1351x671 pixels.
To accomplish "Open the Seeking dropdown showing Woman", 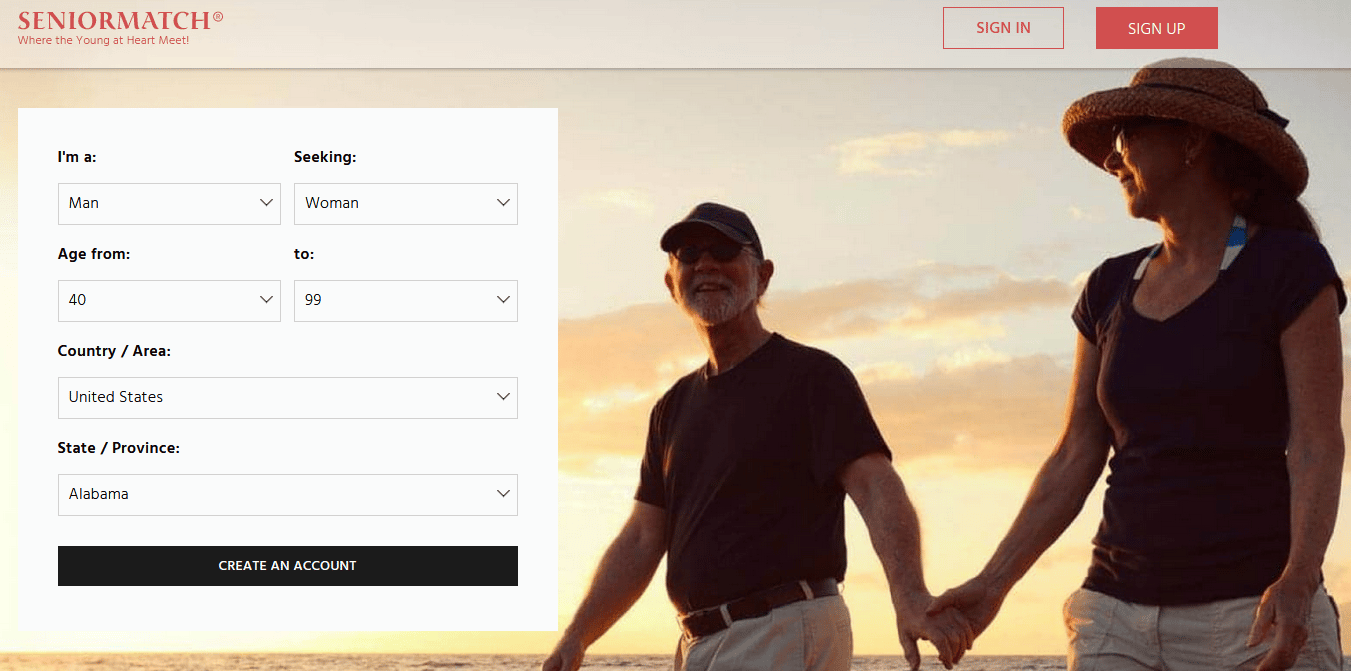I will [406, 203].
